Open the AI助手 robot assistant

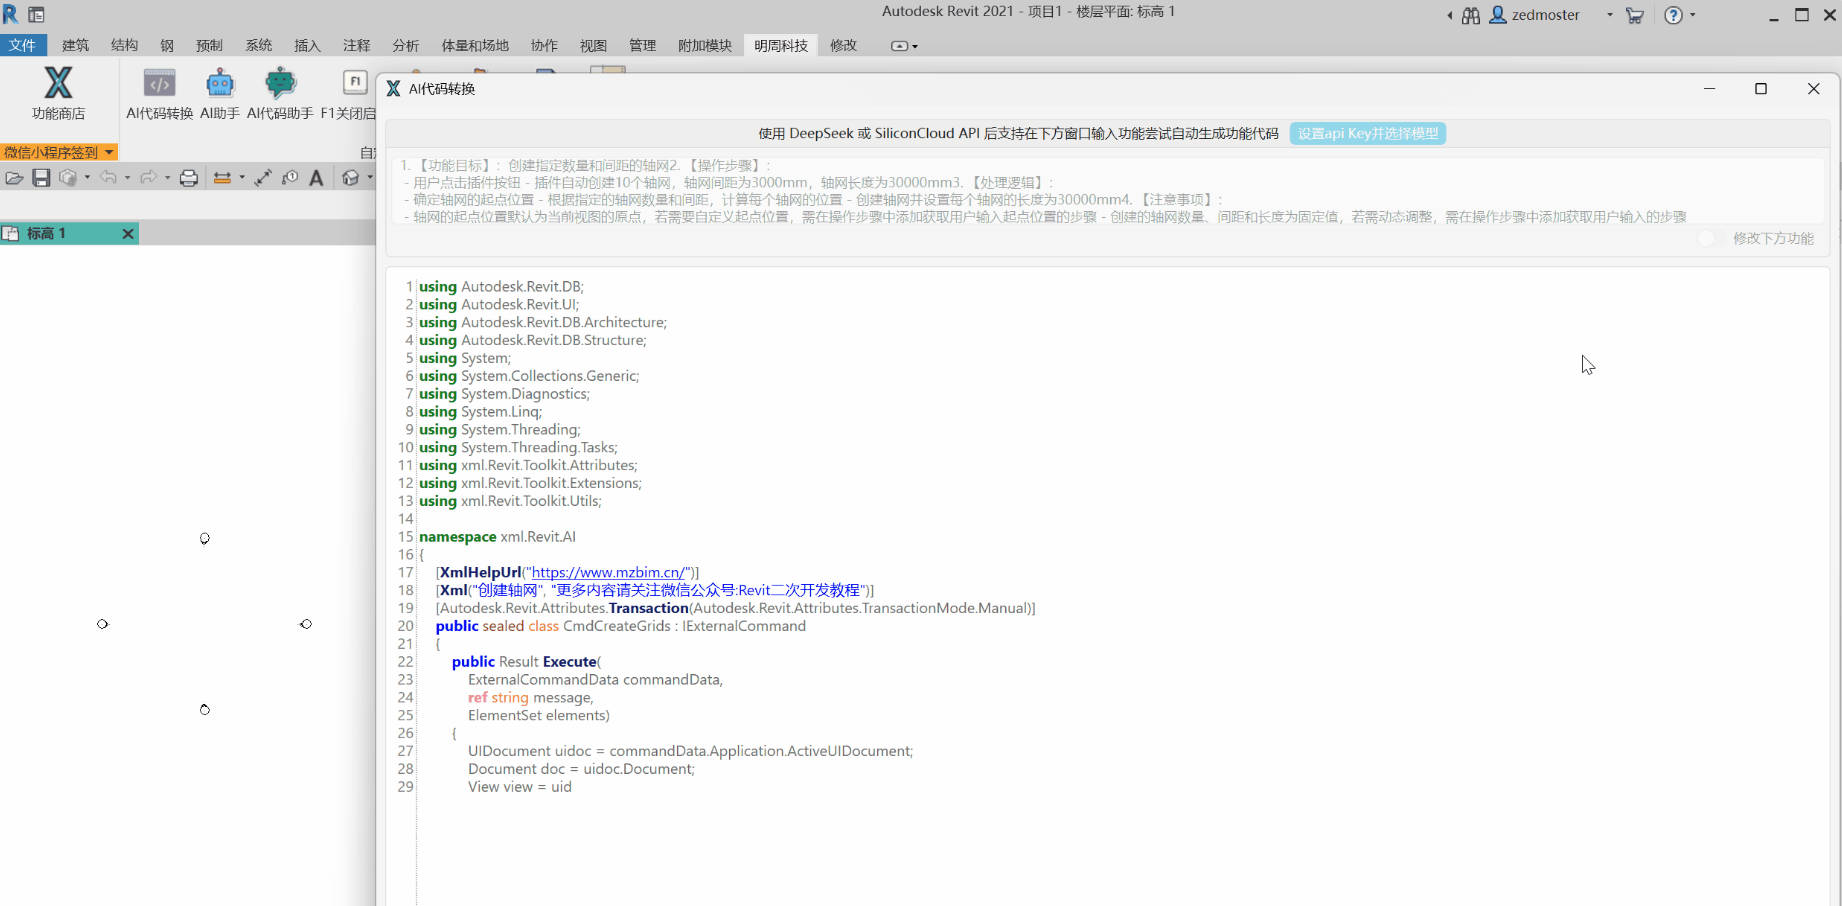click(220, 92)
